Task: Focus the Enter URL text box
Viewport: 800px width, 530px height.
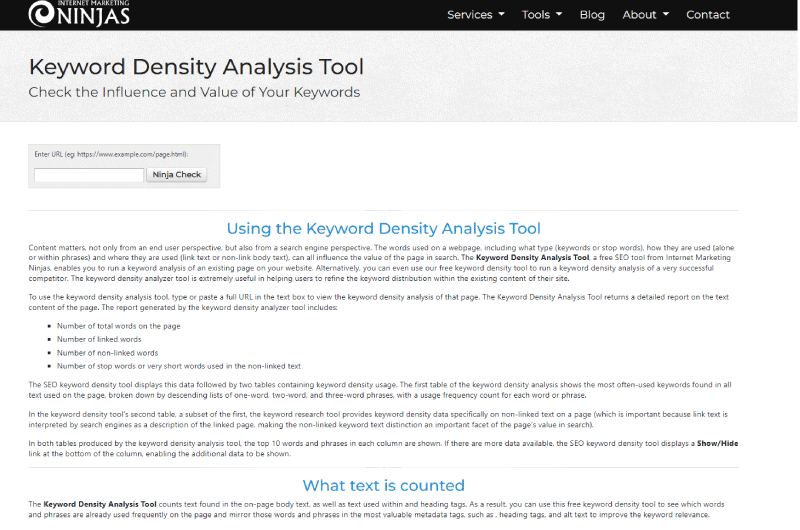Action: pyautogui.click(x=89, y=175)
